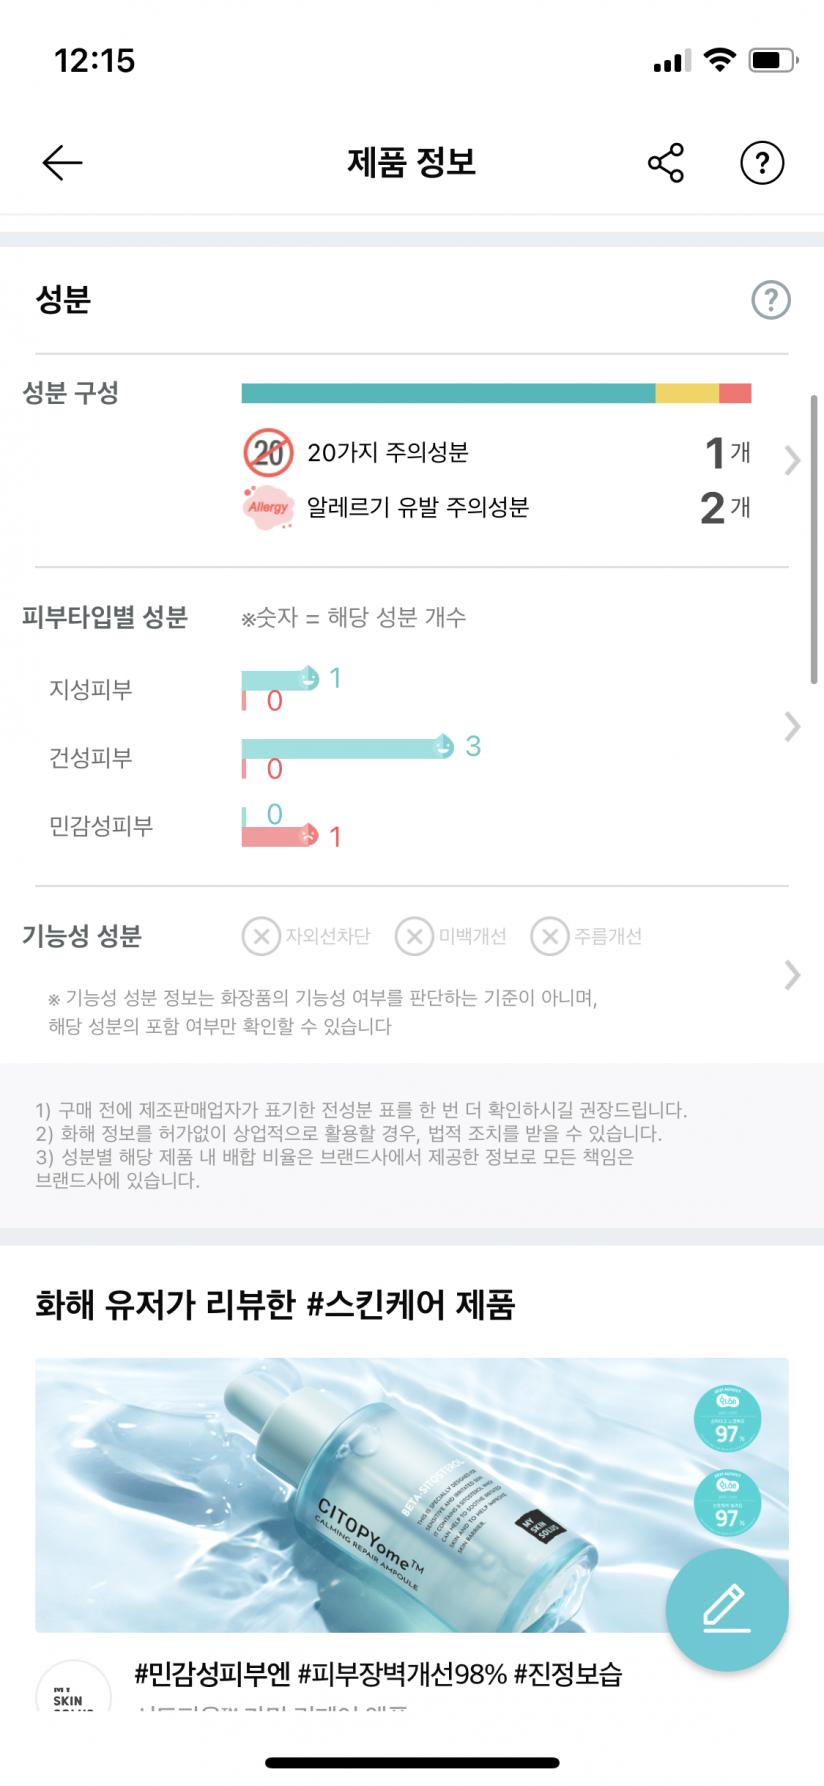The image size is (824, 1786).
Task: Tap the 성분 section help icon
Action: tap(770, 300)
